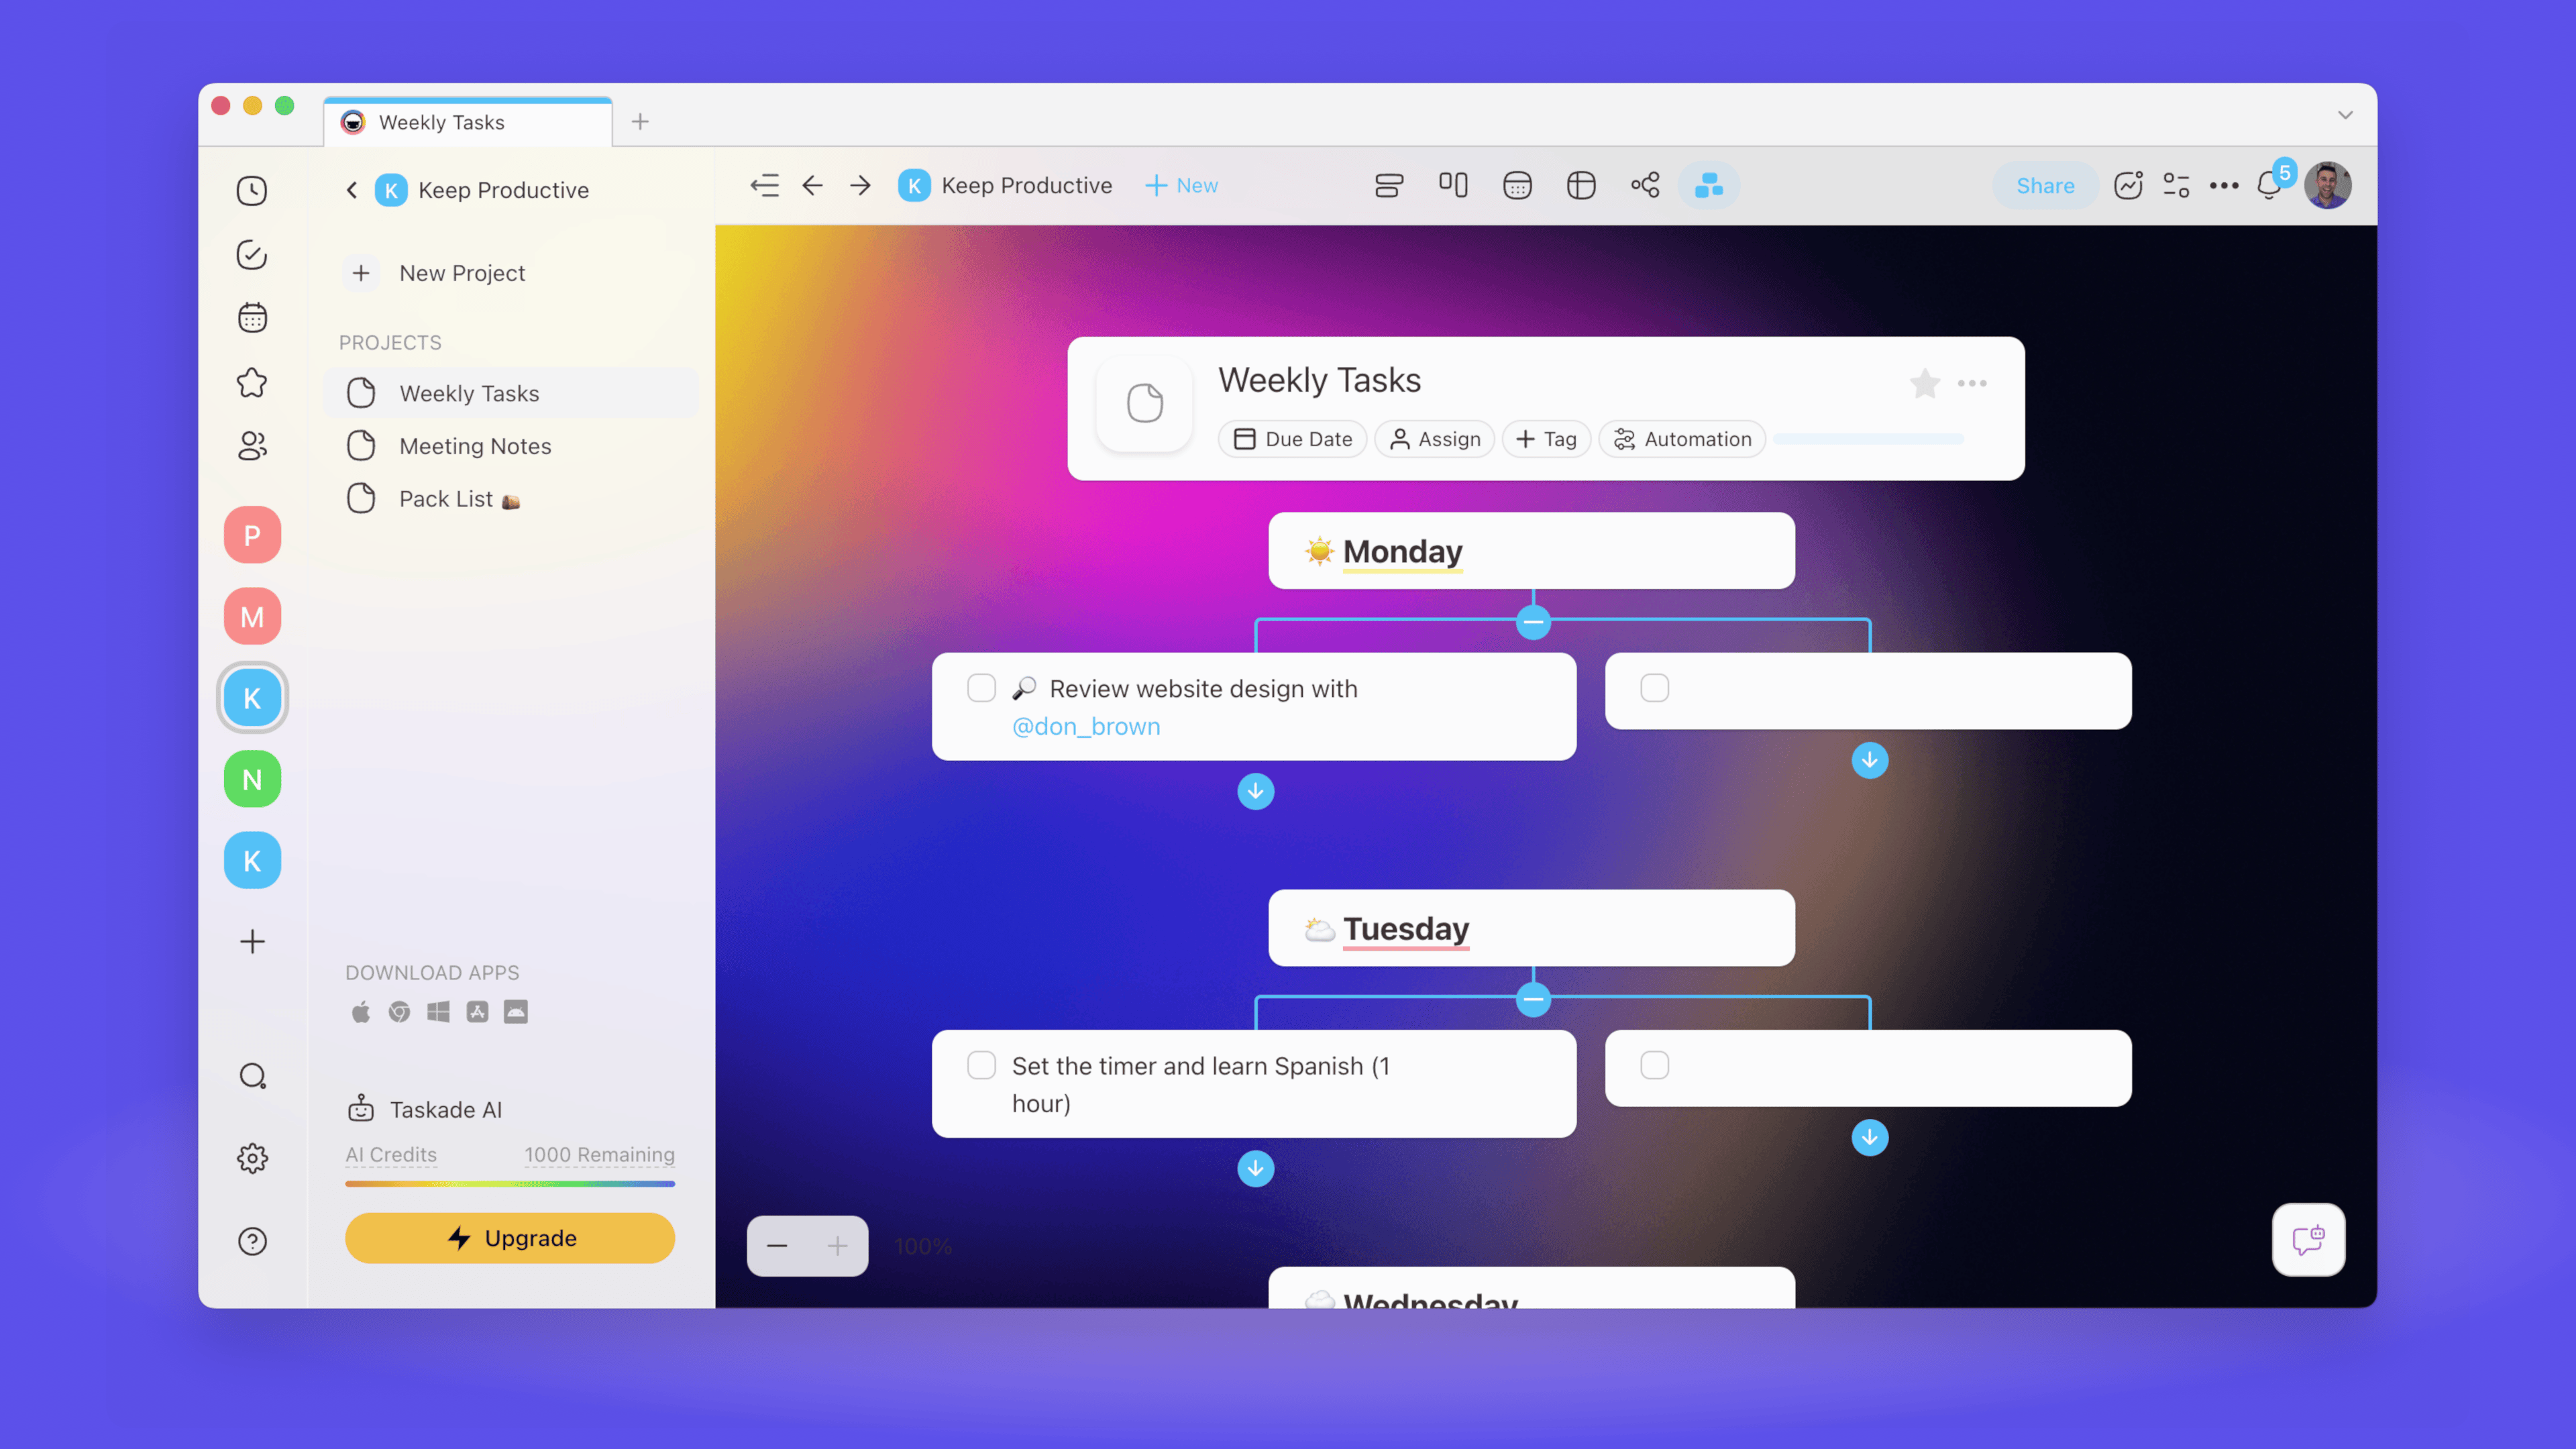Click the Share button

(2044, 185)
